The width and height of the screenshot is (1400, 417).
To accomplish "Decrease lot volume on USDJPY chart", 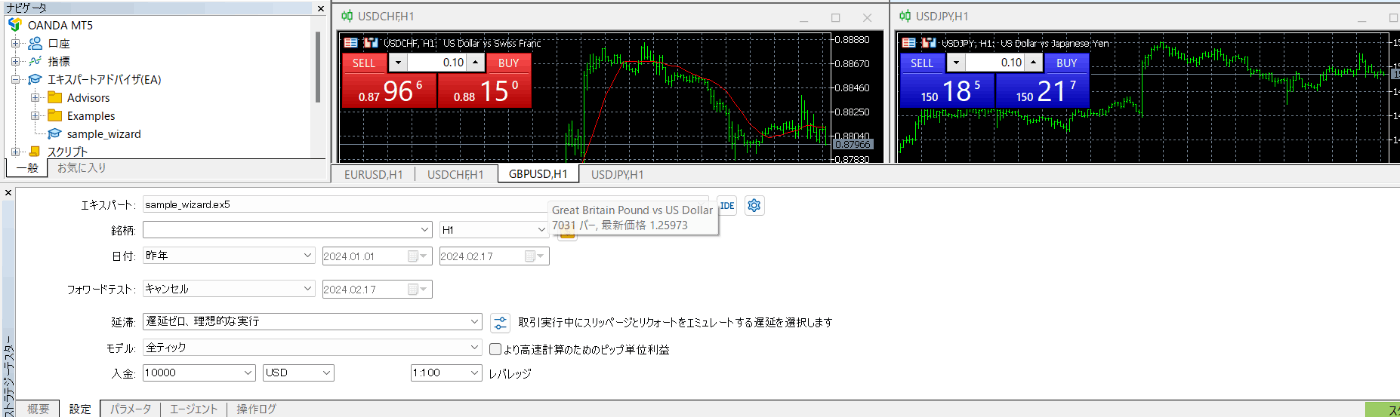I will [956, 63].
